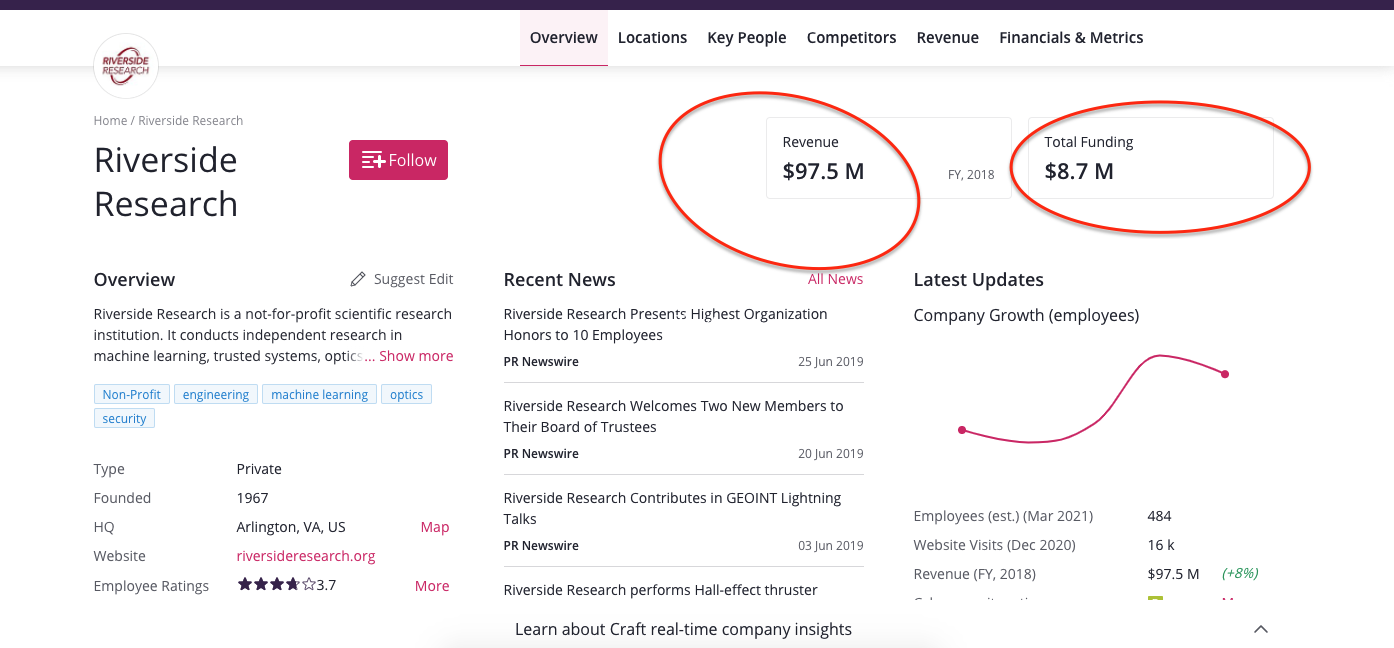Image resolution: width=1394 pixels, height=648 pixels.
Task: Visit riversideresearch.org website link
Action: click(306, 556)
